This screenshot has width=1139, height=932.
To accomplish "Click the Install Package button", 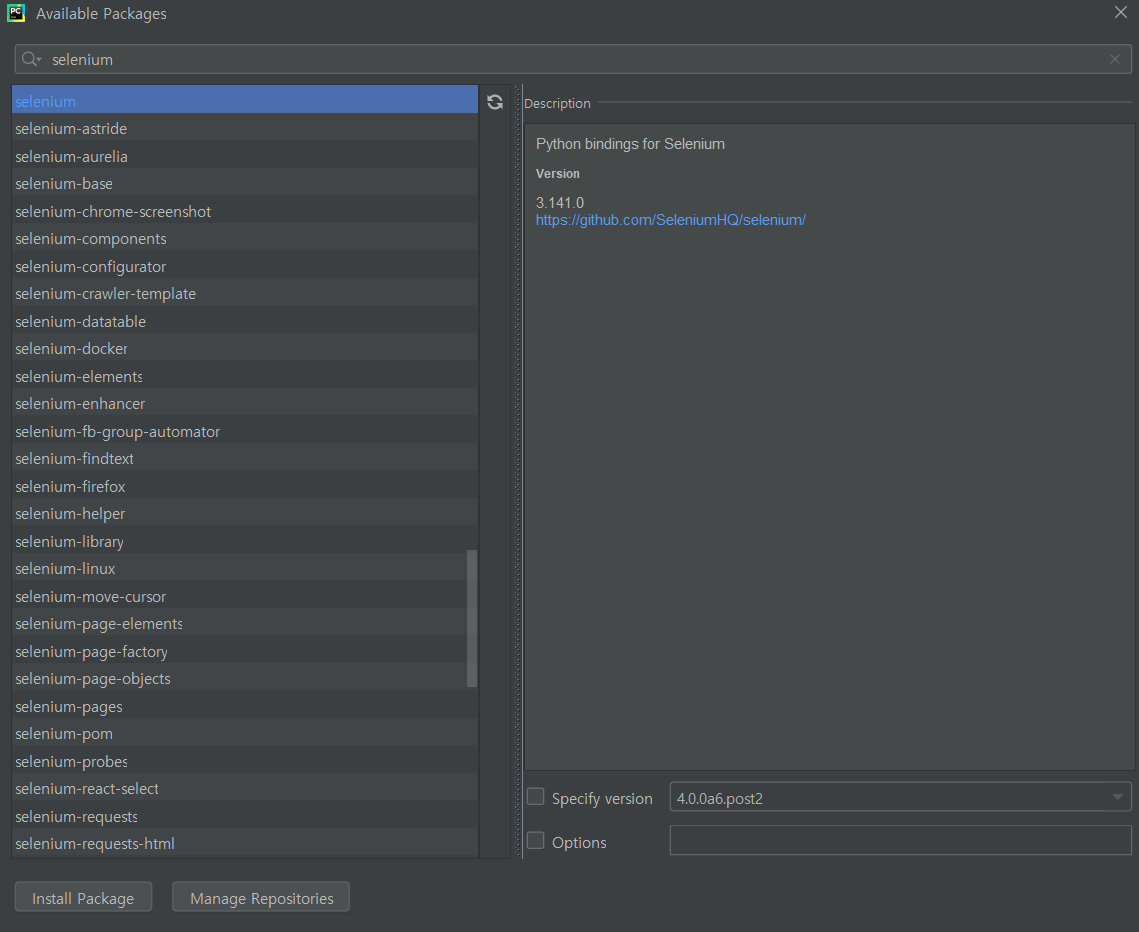I will tap(84, 897).
